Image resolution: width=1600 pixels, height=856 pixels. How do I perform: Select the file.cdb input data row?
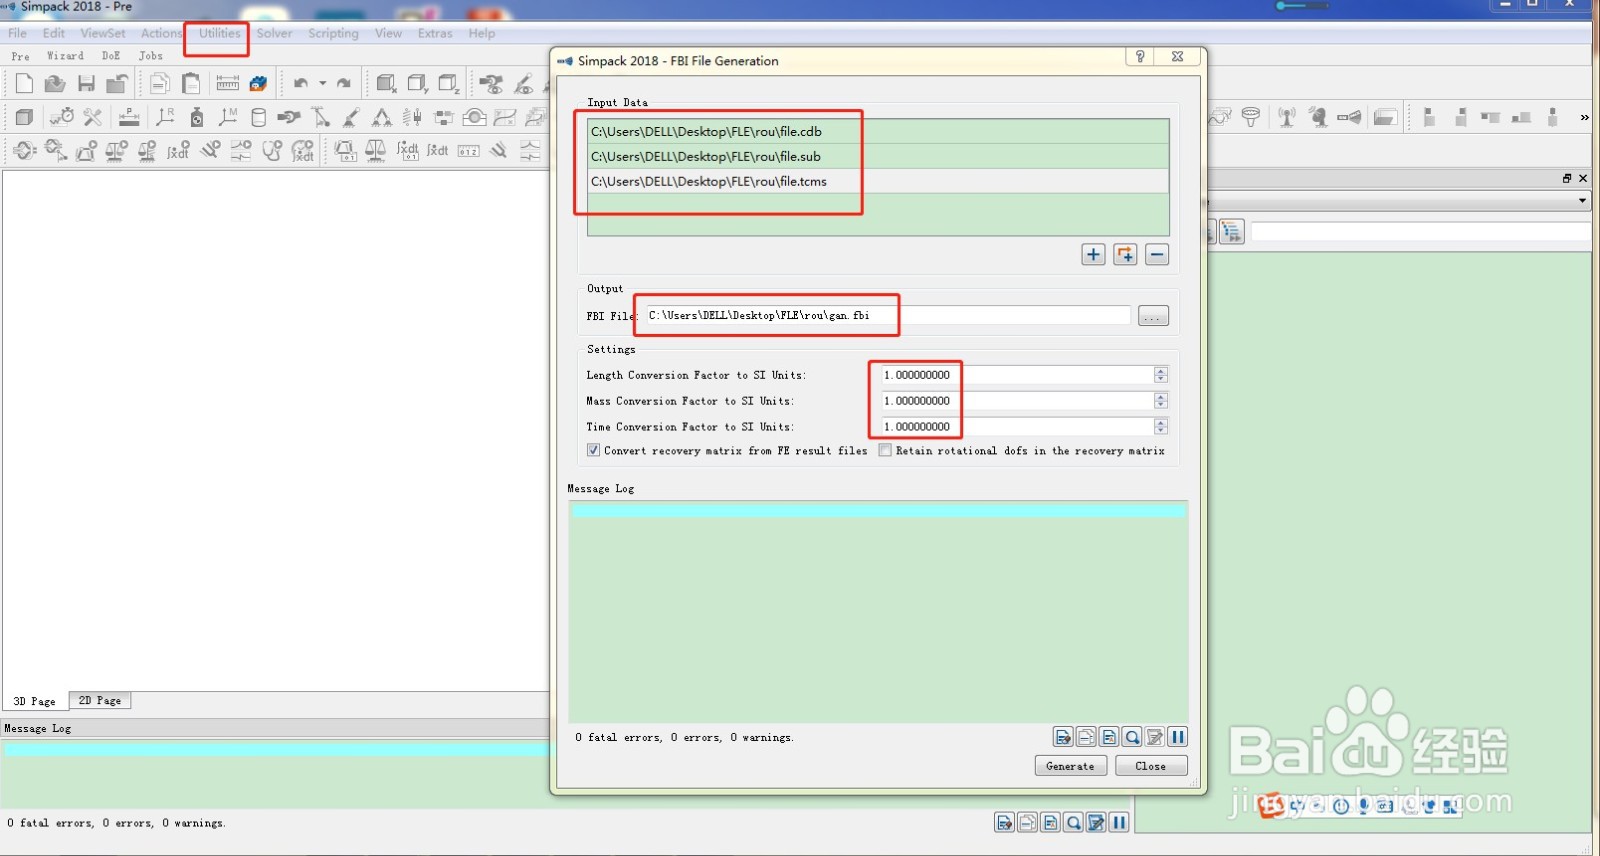coord(878,131)
